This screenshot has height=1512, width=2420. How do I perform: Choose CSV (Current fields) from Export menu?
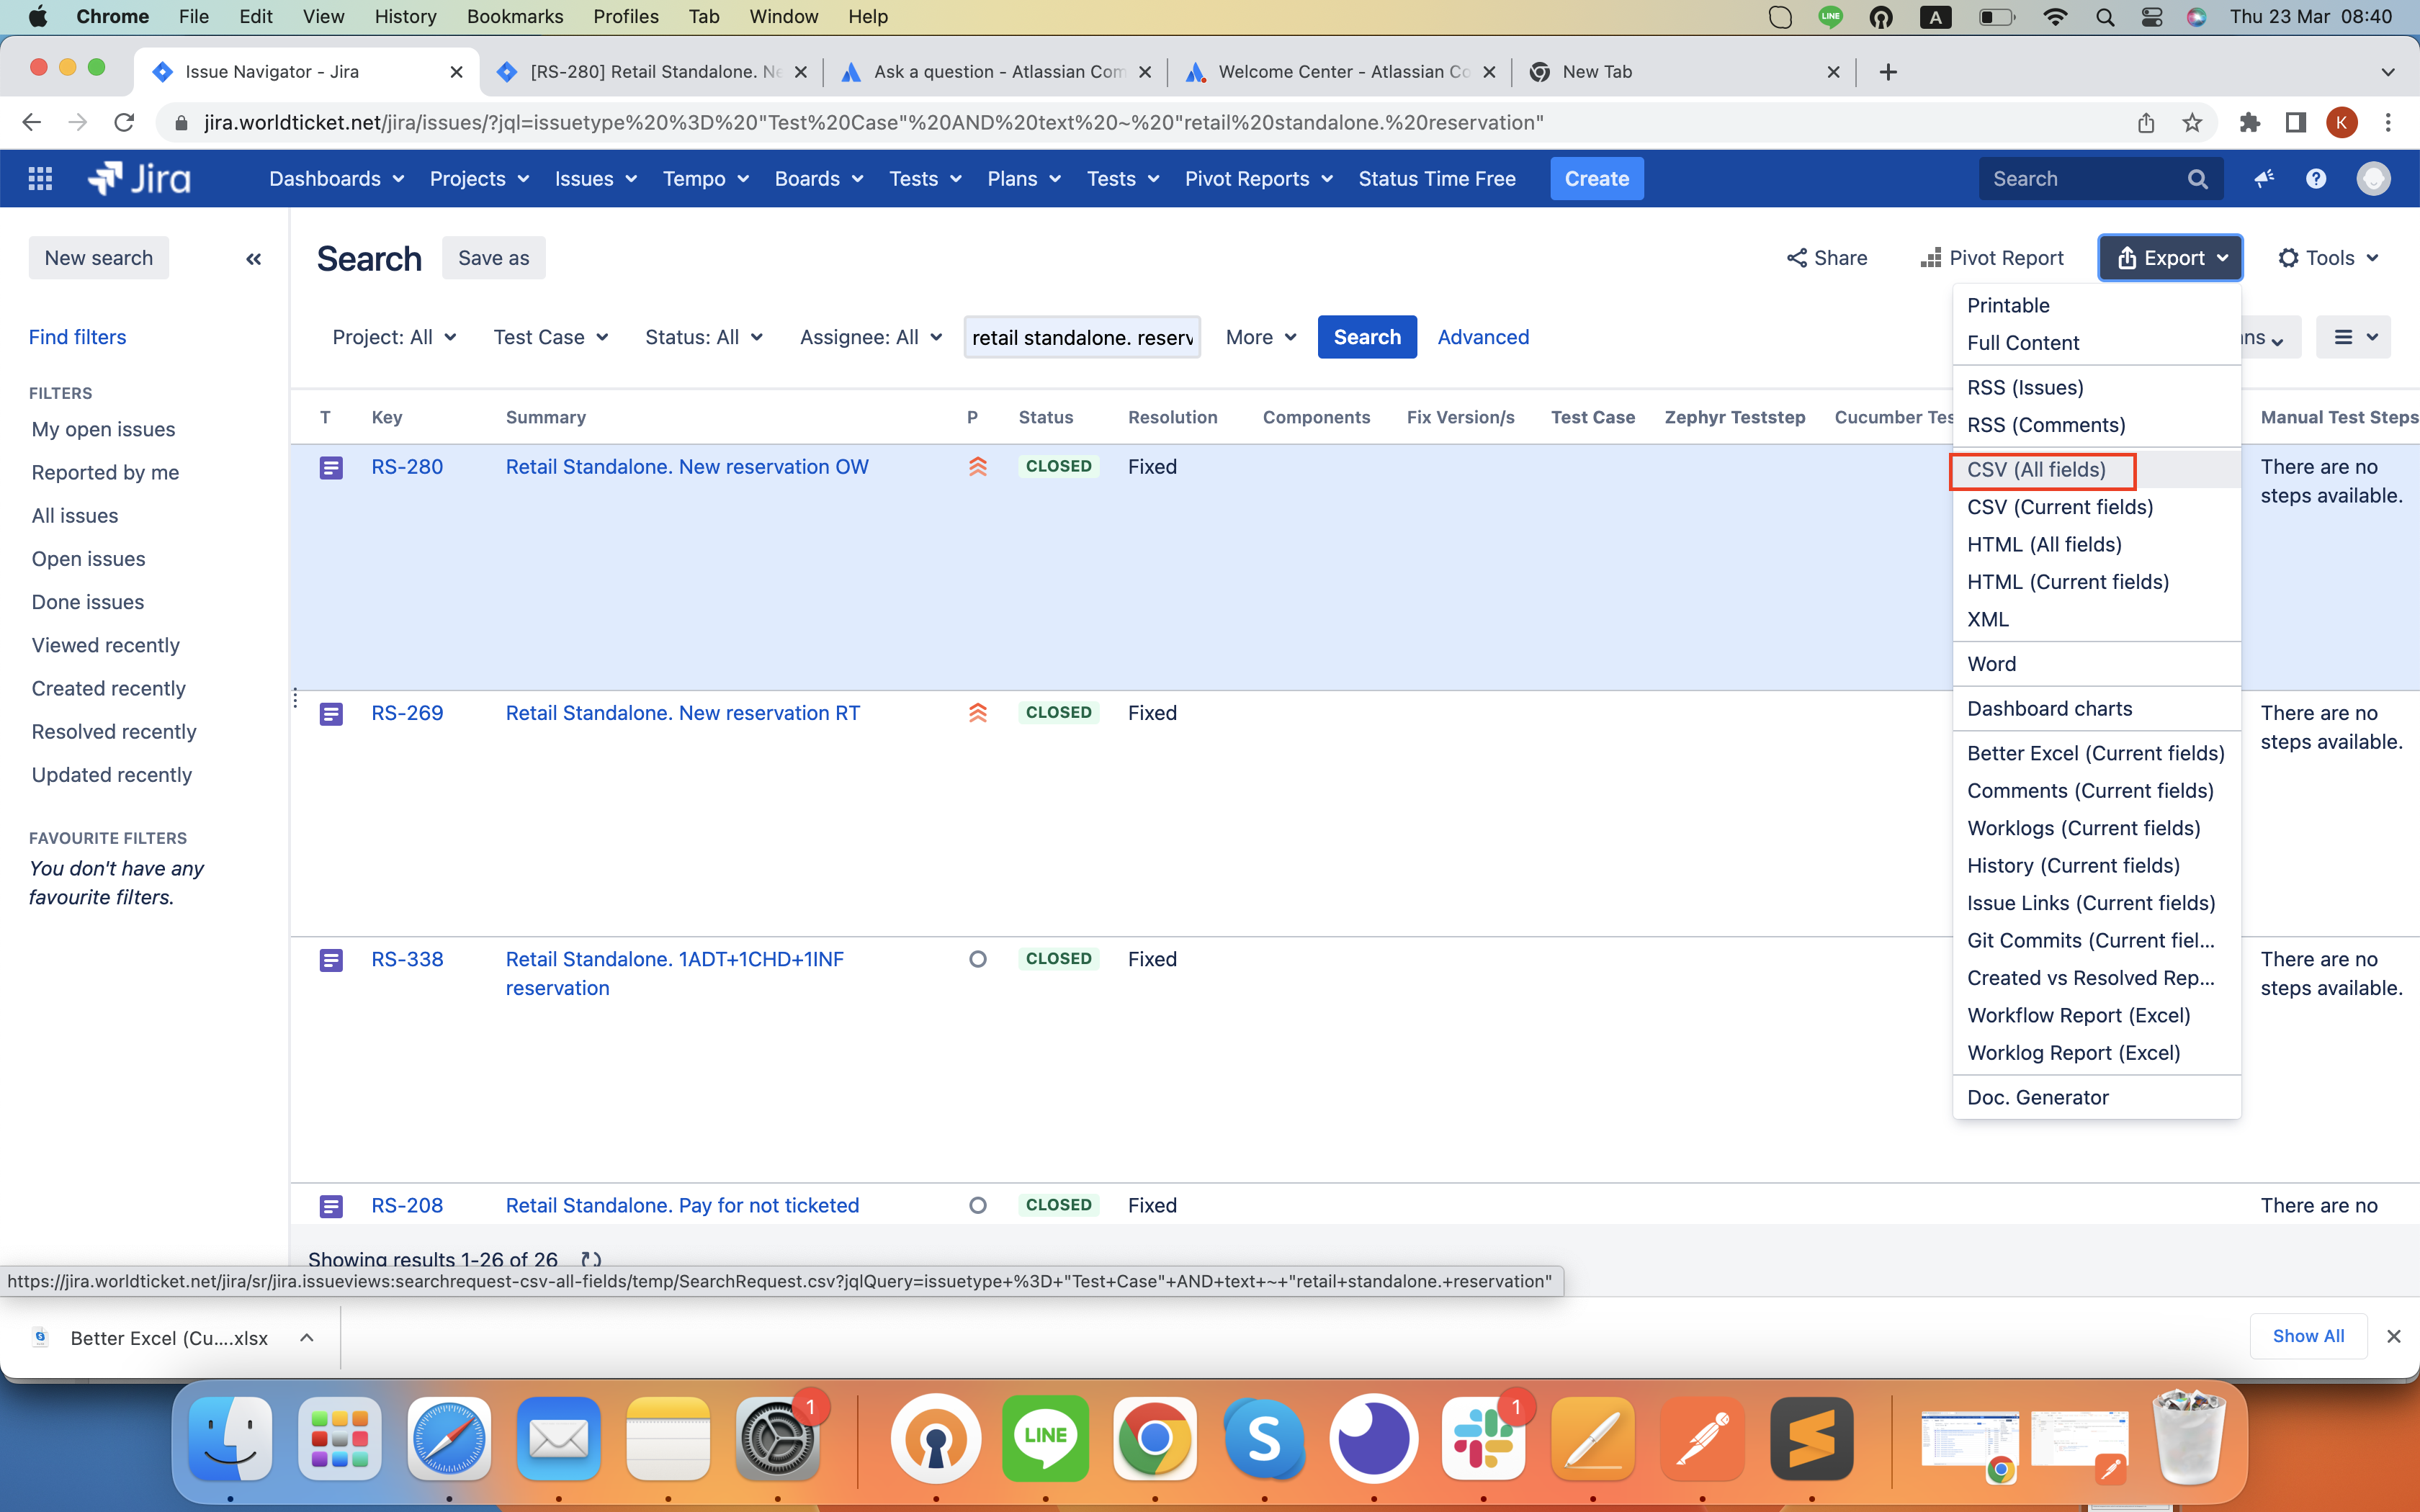2060,507
